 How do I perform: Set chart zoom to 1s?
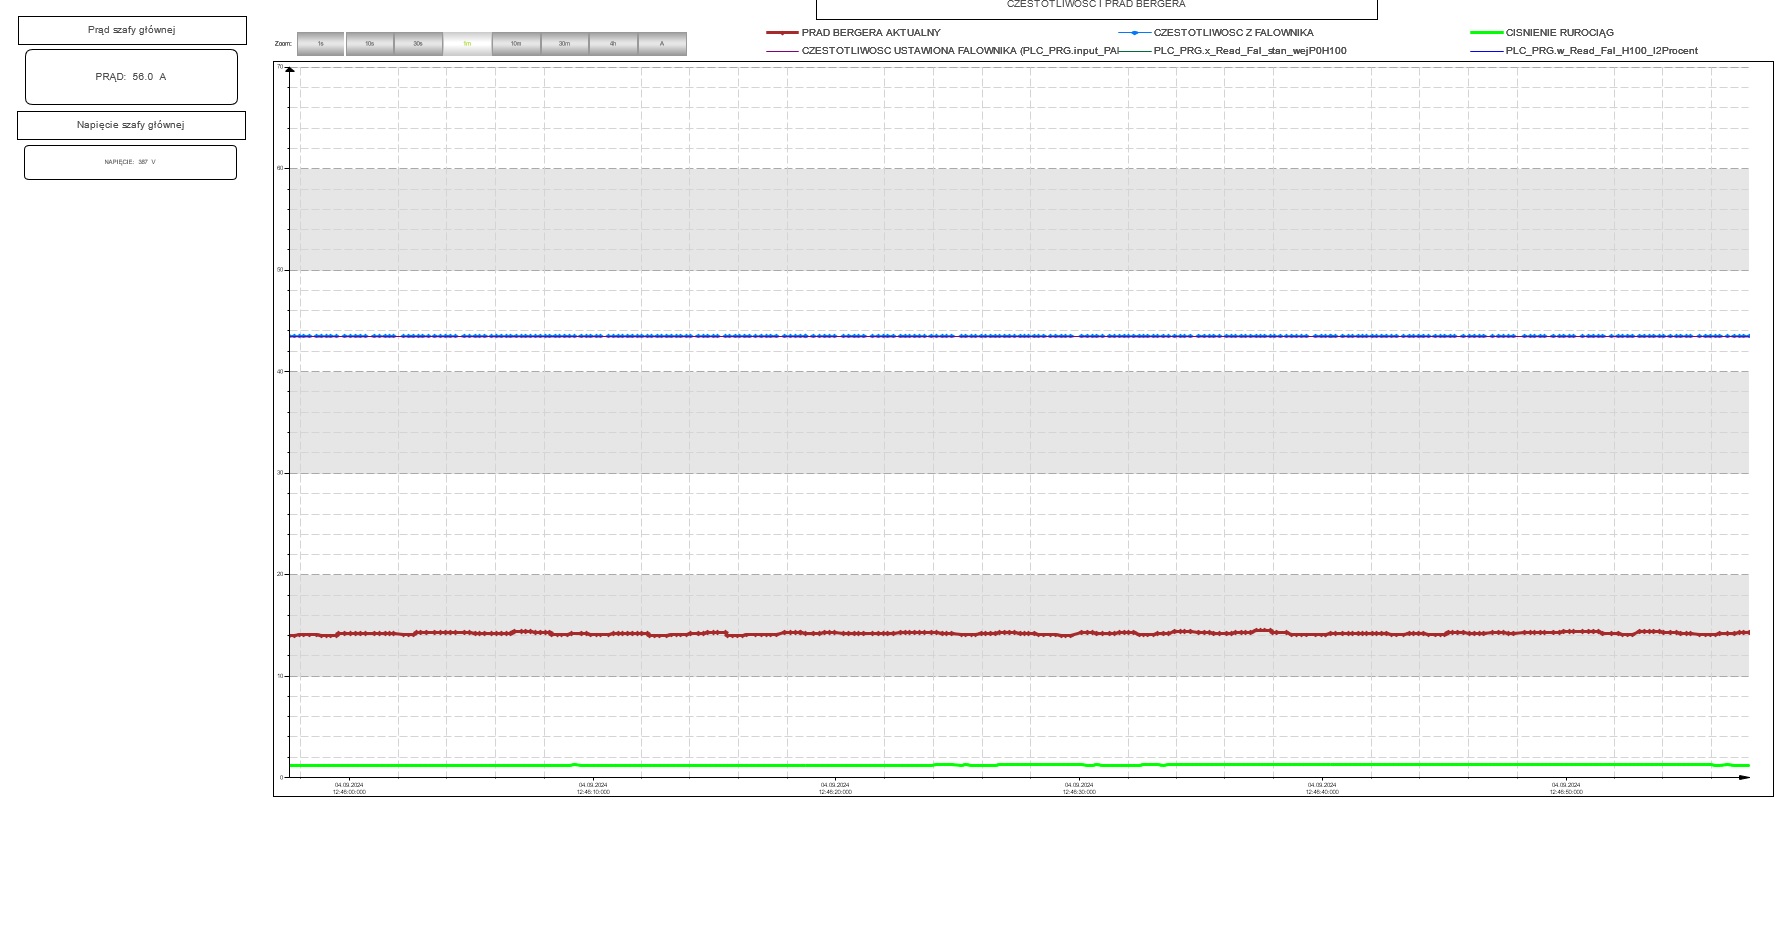tap(320, 44)
